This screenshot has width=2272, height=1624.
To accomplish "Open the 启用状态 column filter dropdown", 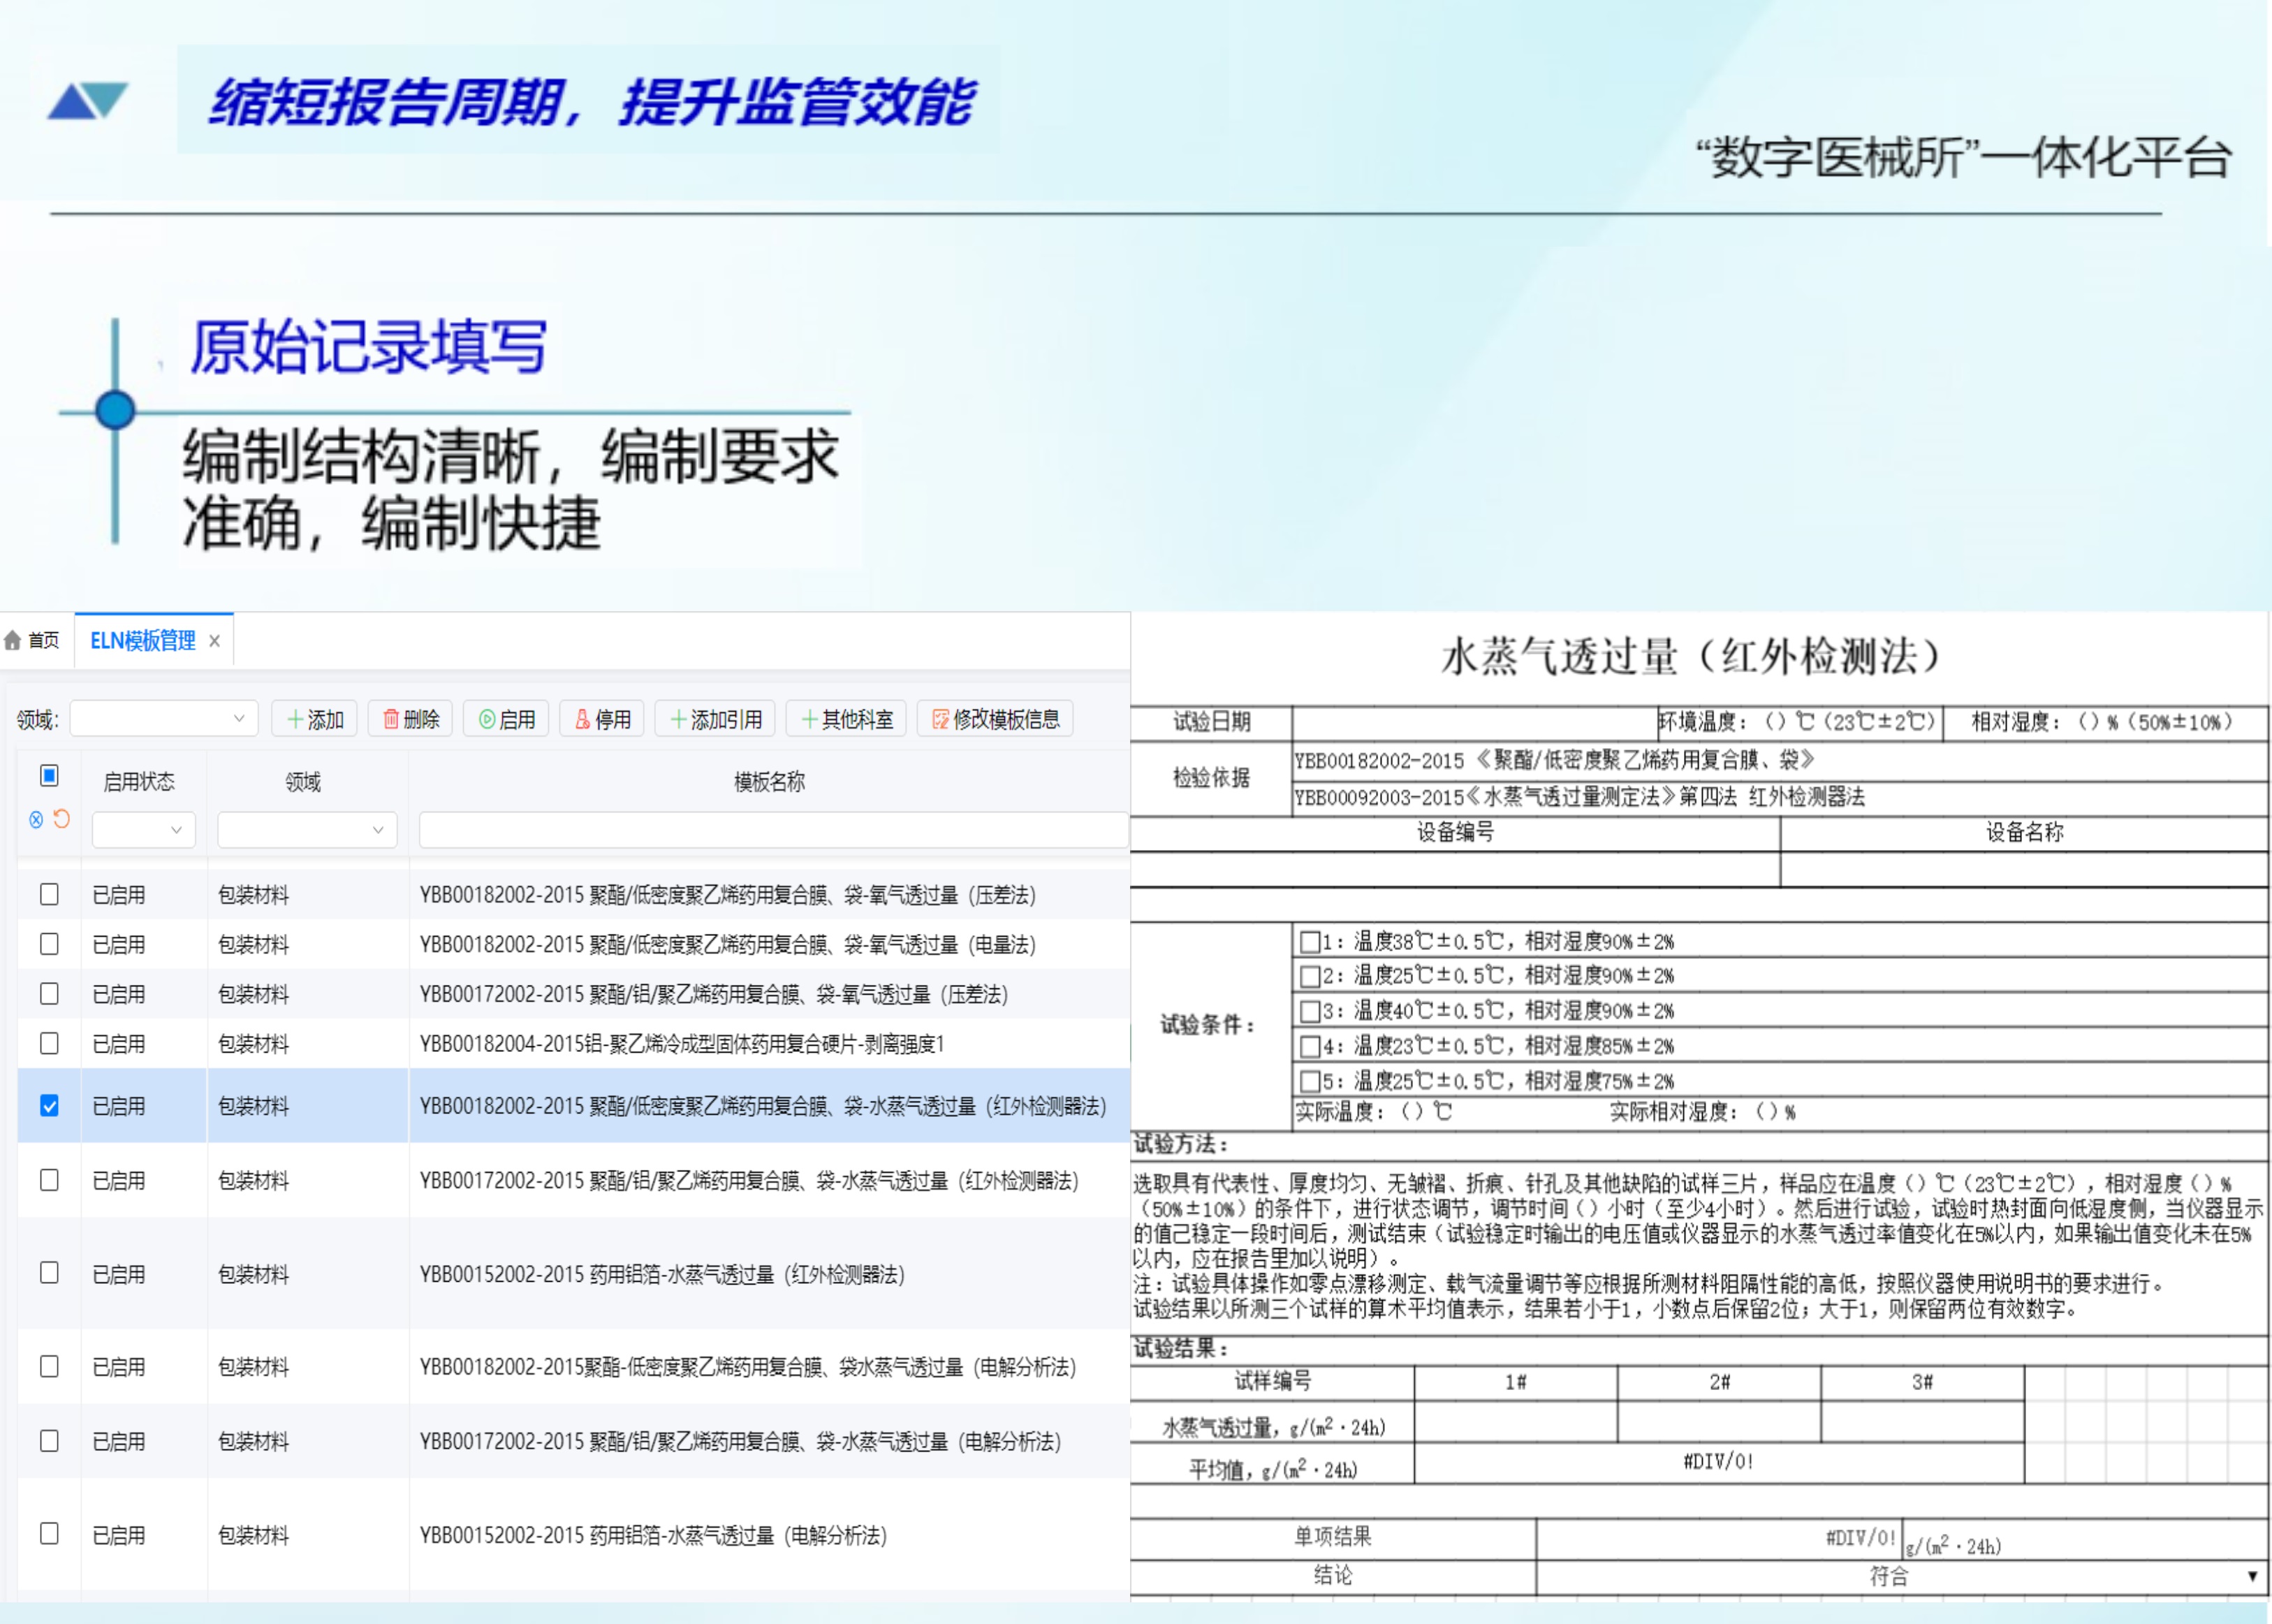I will tap(143, 830).
